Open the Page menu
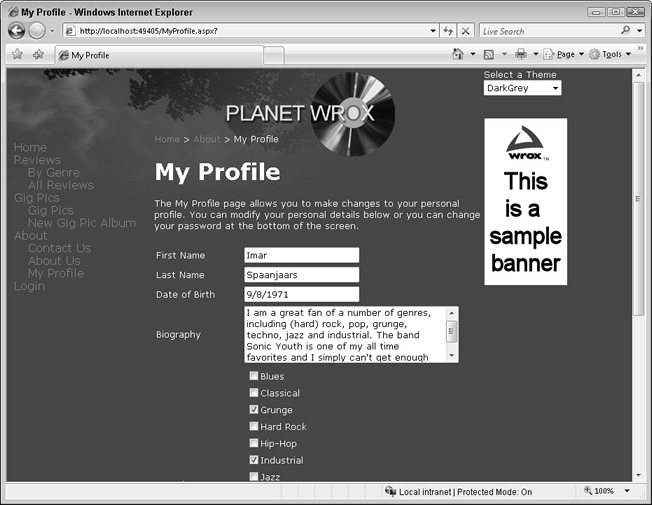The image size is (652, 505). coord(563,54)
